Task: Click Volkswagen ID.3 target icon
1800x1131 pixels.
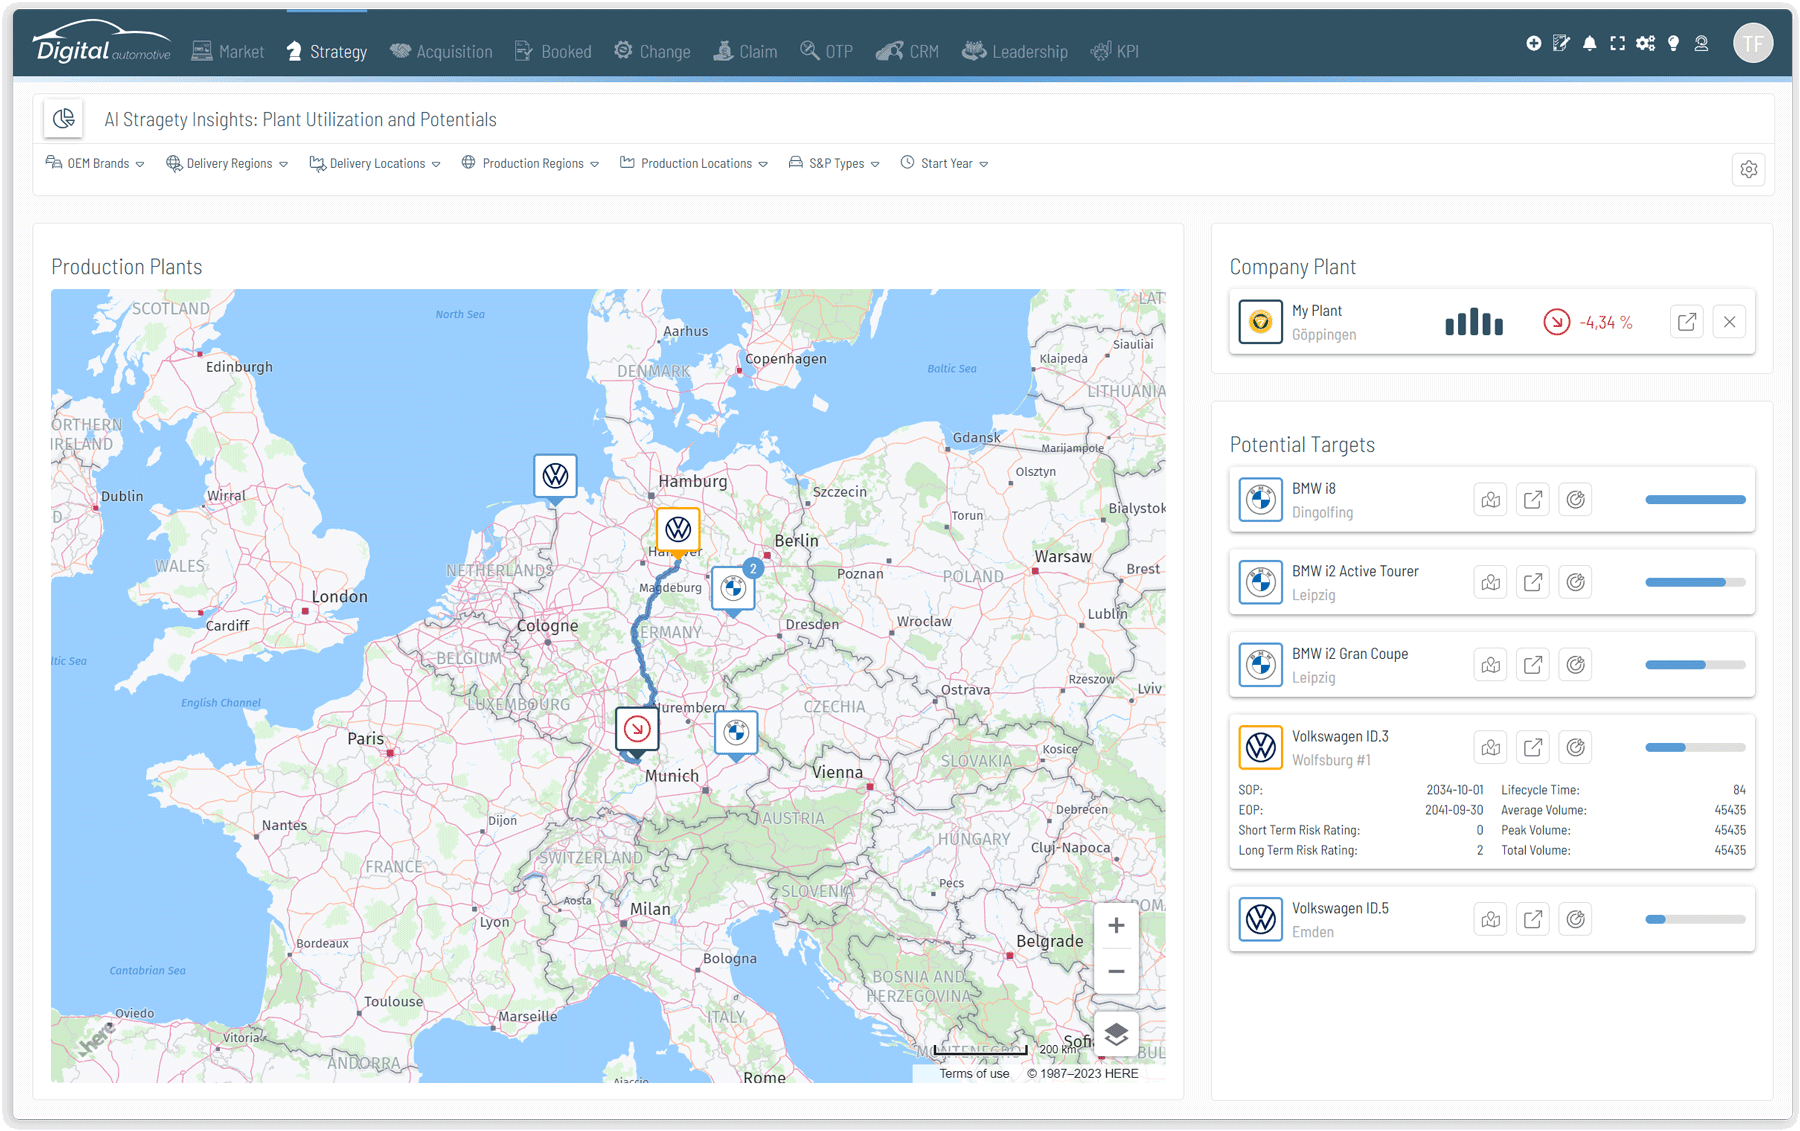Action: point(1575,748)
